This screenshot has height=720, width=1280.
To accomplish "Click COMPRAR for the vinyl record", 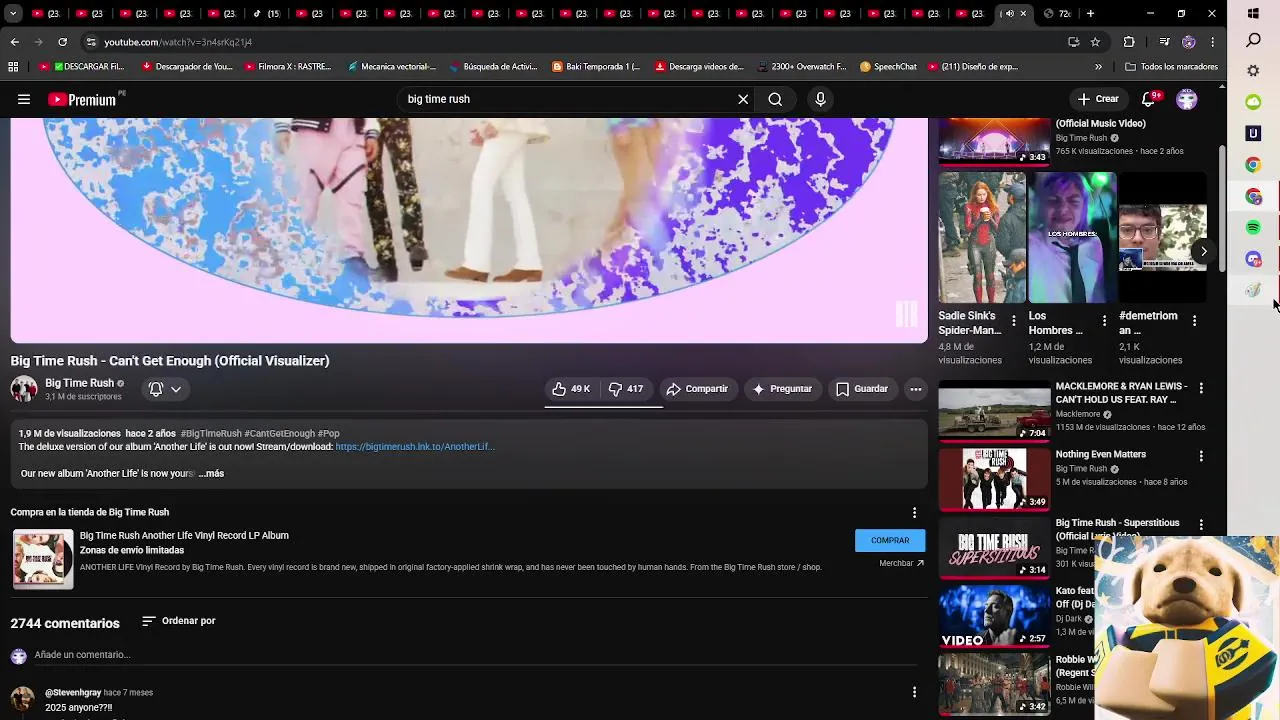I will pos(890,540).
